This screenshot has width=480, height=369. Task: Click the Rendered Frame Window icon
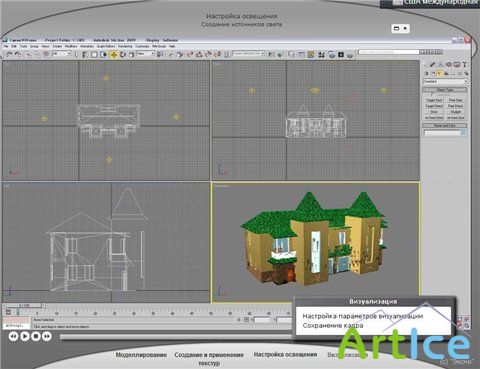click(x=341, y=54)
